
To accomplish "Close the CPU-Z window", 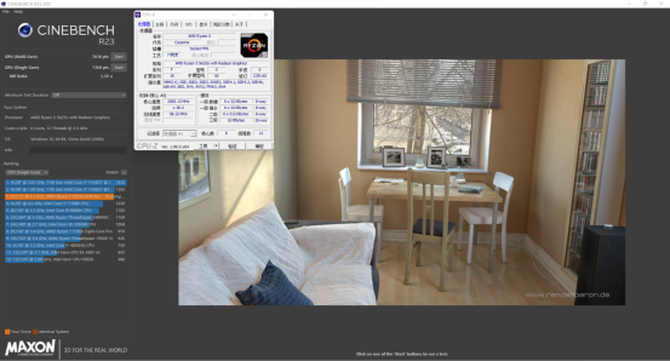I will pyautogui.click(x=266, y=15).
